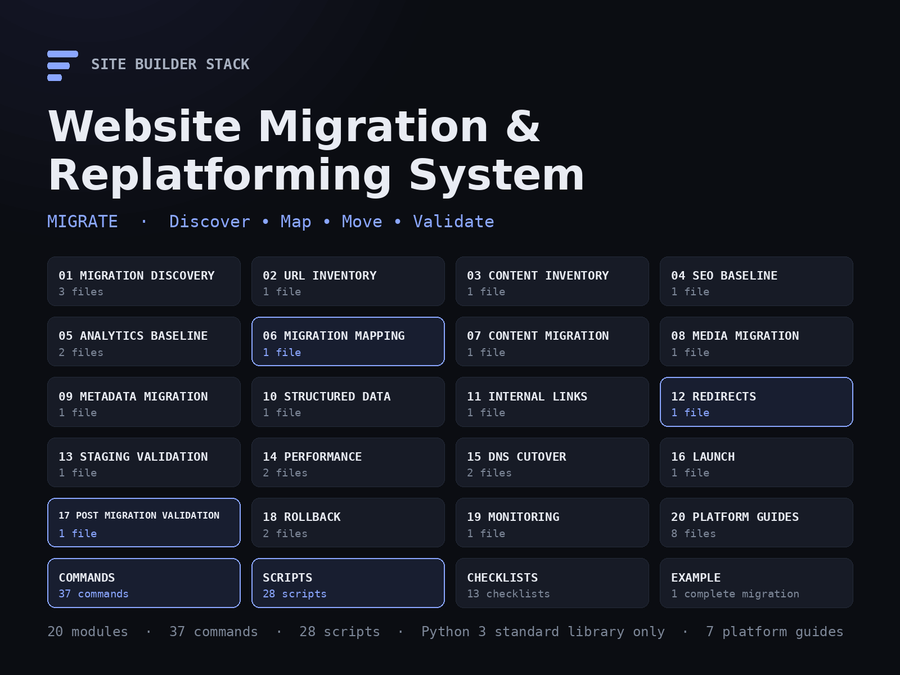Open the 05 Analytics Baseline card
The height and width of the screenshot is (675, 900).
tap(143, 342)
